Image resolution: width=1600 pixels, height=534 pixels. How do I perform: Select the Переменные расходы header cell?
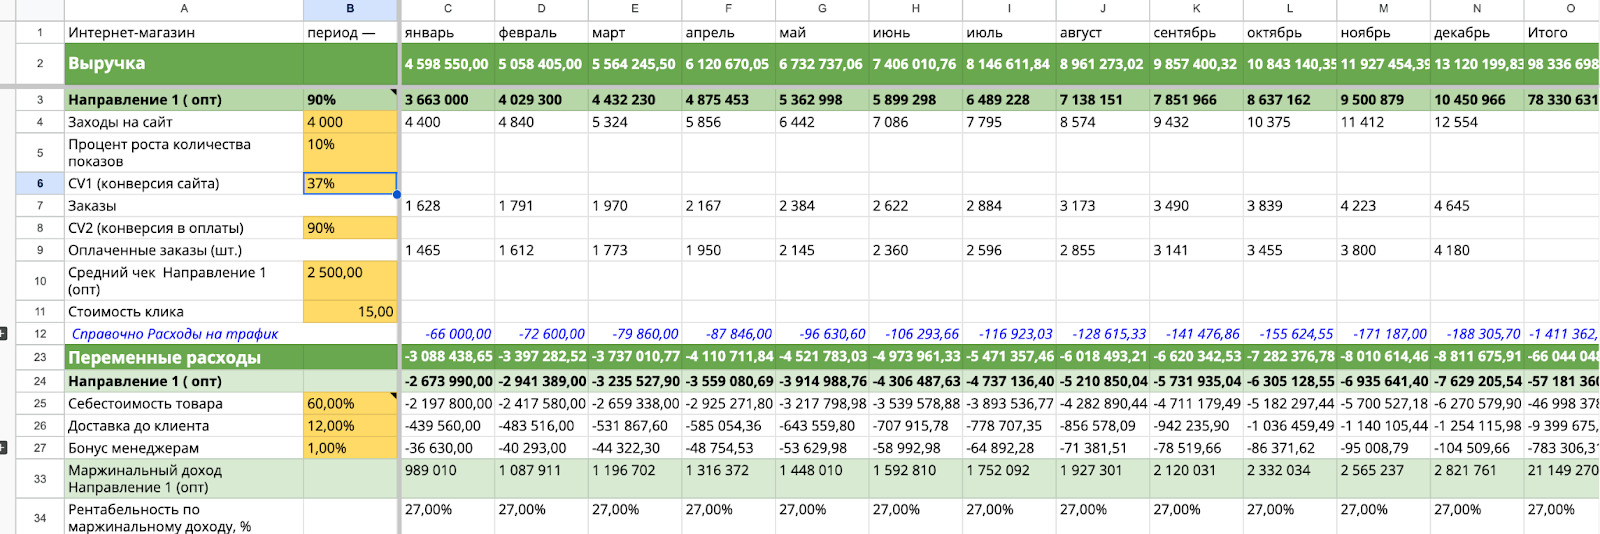(184, 357)
